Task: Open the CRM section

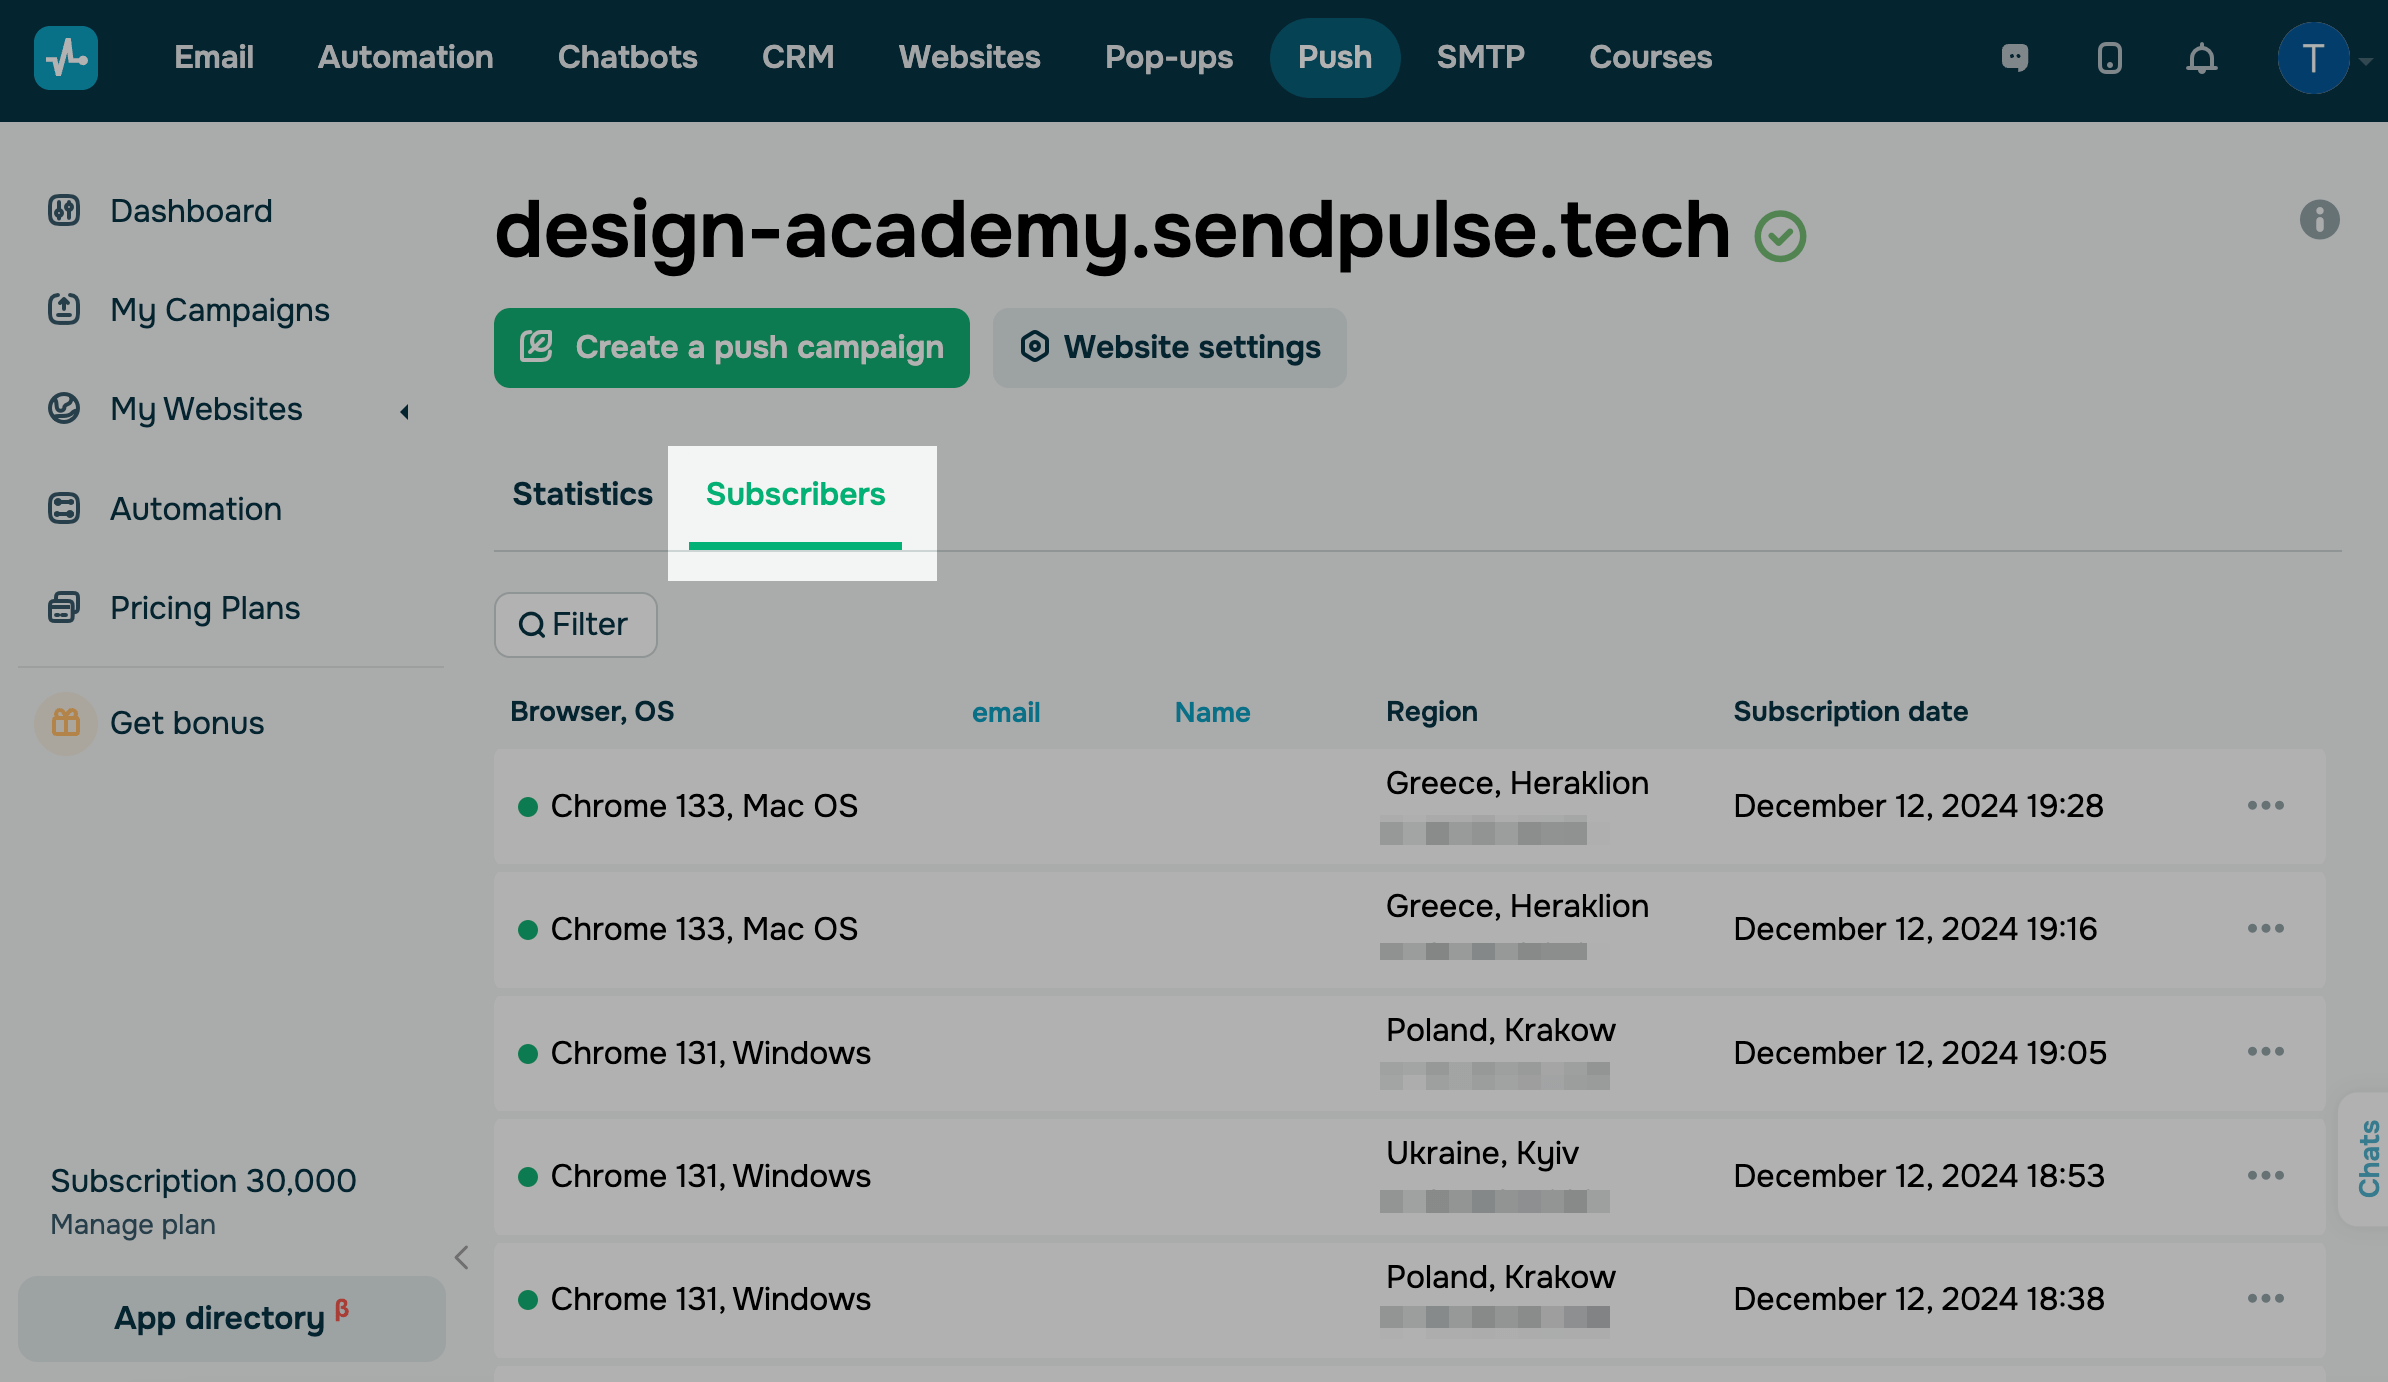Action: click(798, 58)
